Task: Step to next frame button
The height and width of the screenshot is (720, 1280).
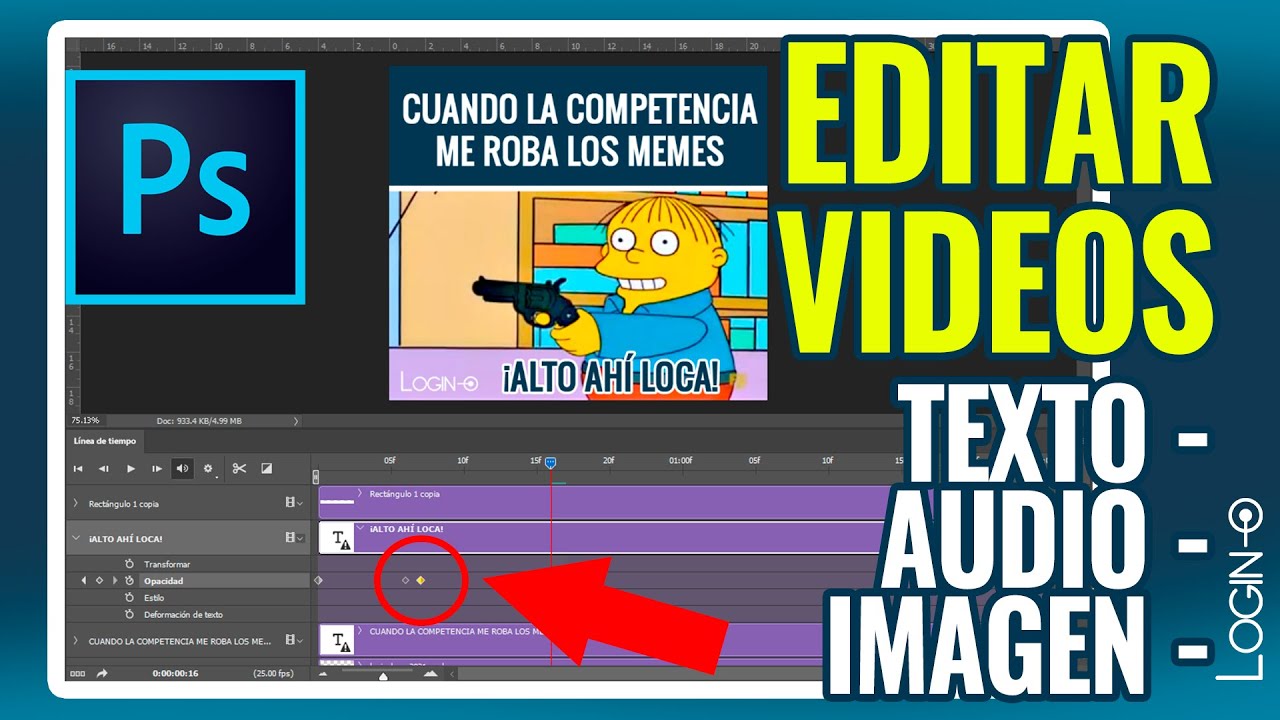Action: 156,468
